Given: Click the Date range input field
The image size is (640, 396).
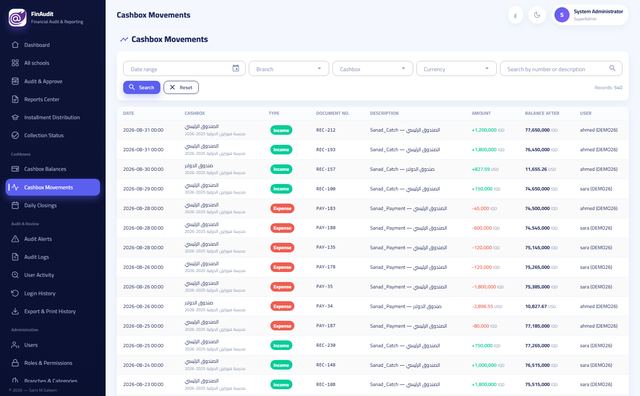Looking at the screenshot, I should pyautogui.click(x=184, y=69).
